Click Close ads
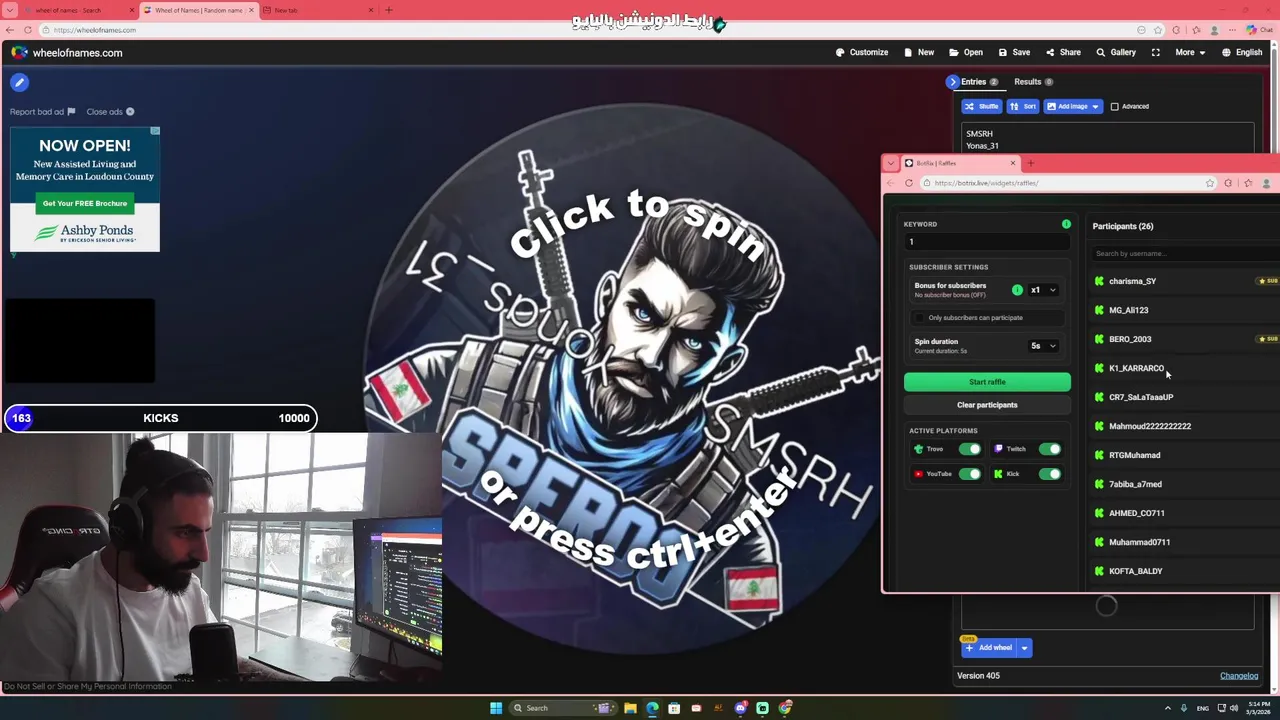Screen dimensions: 1280x720 (110, 112)
